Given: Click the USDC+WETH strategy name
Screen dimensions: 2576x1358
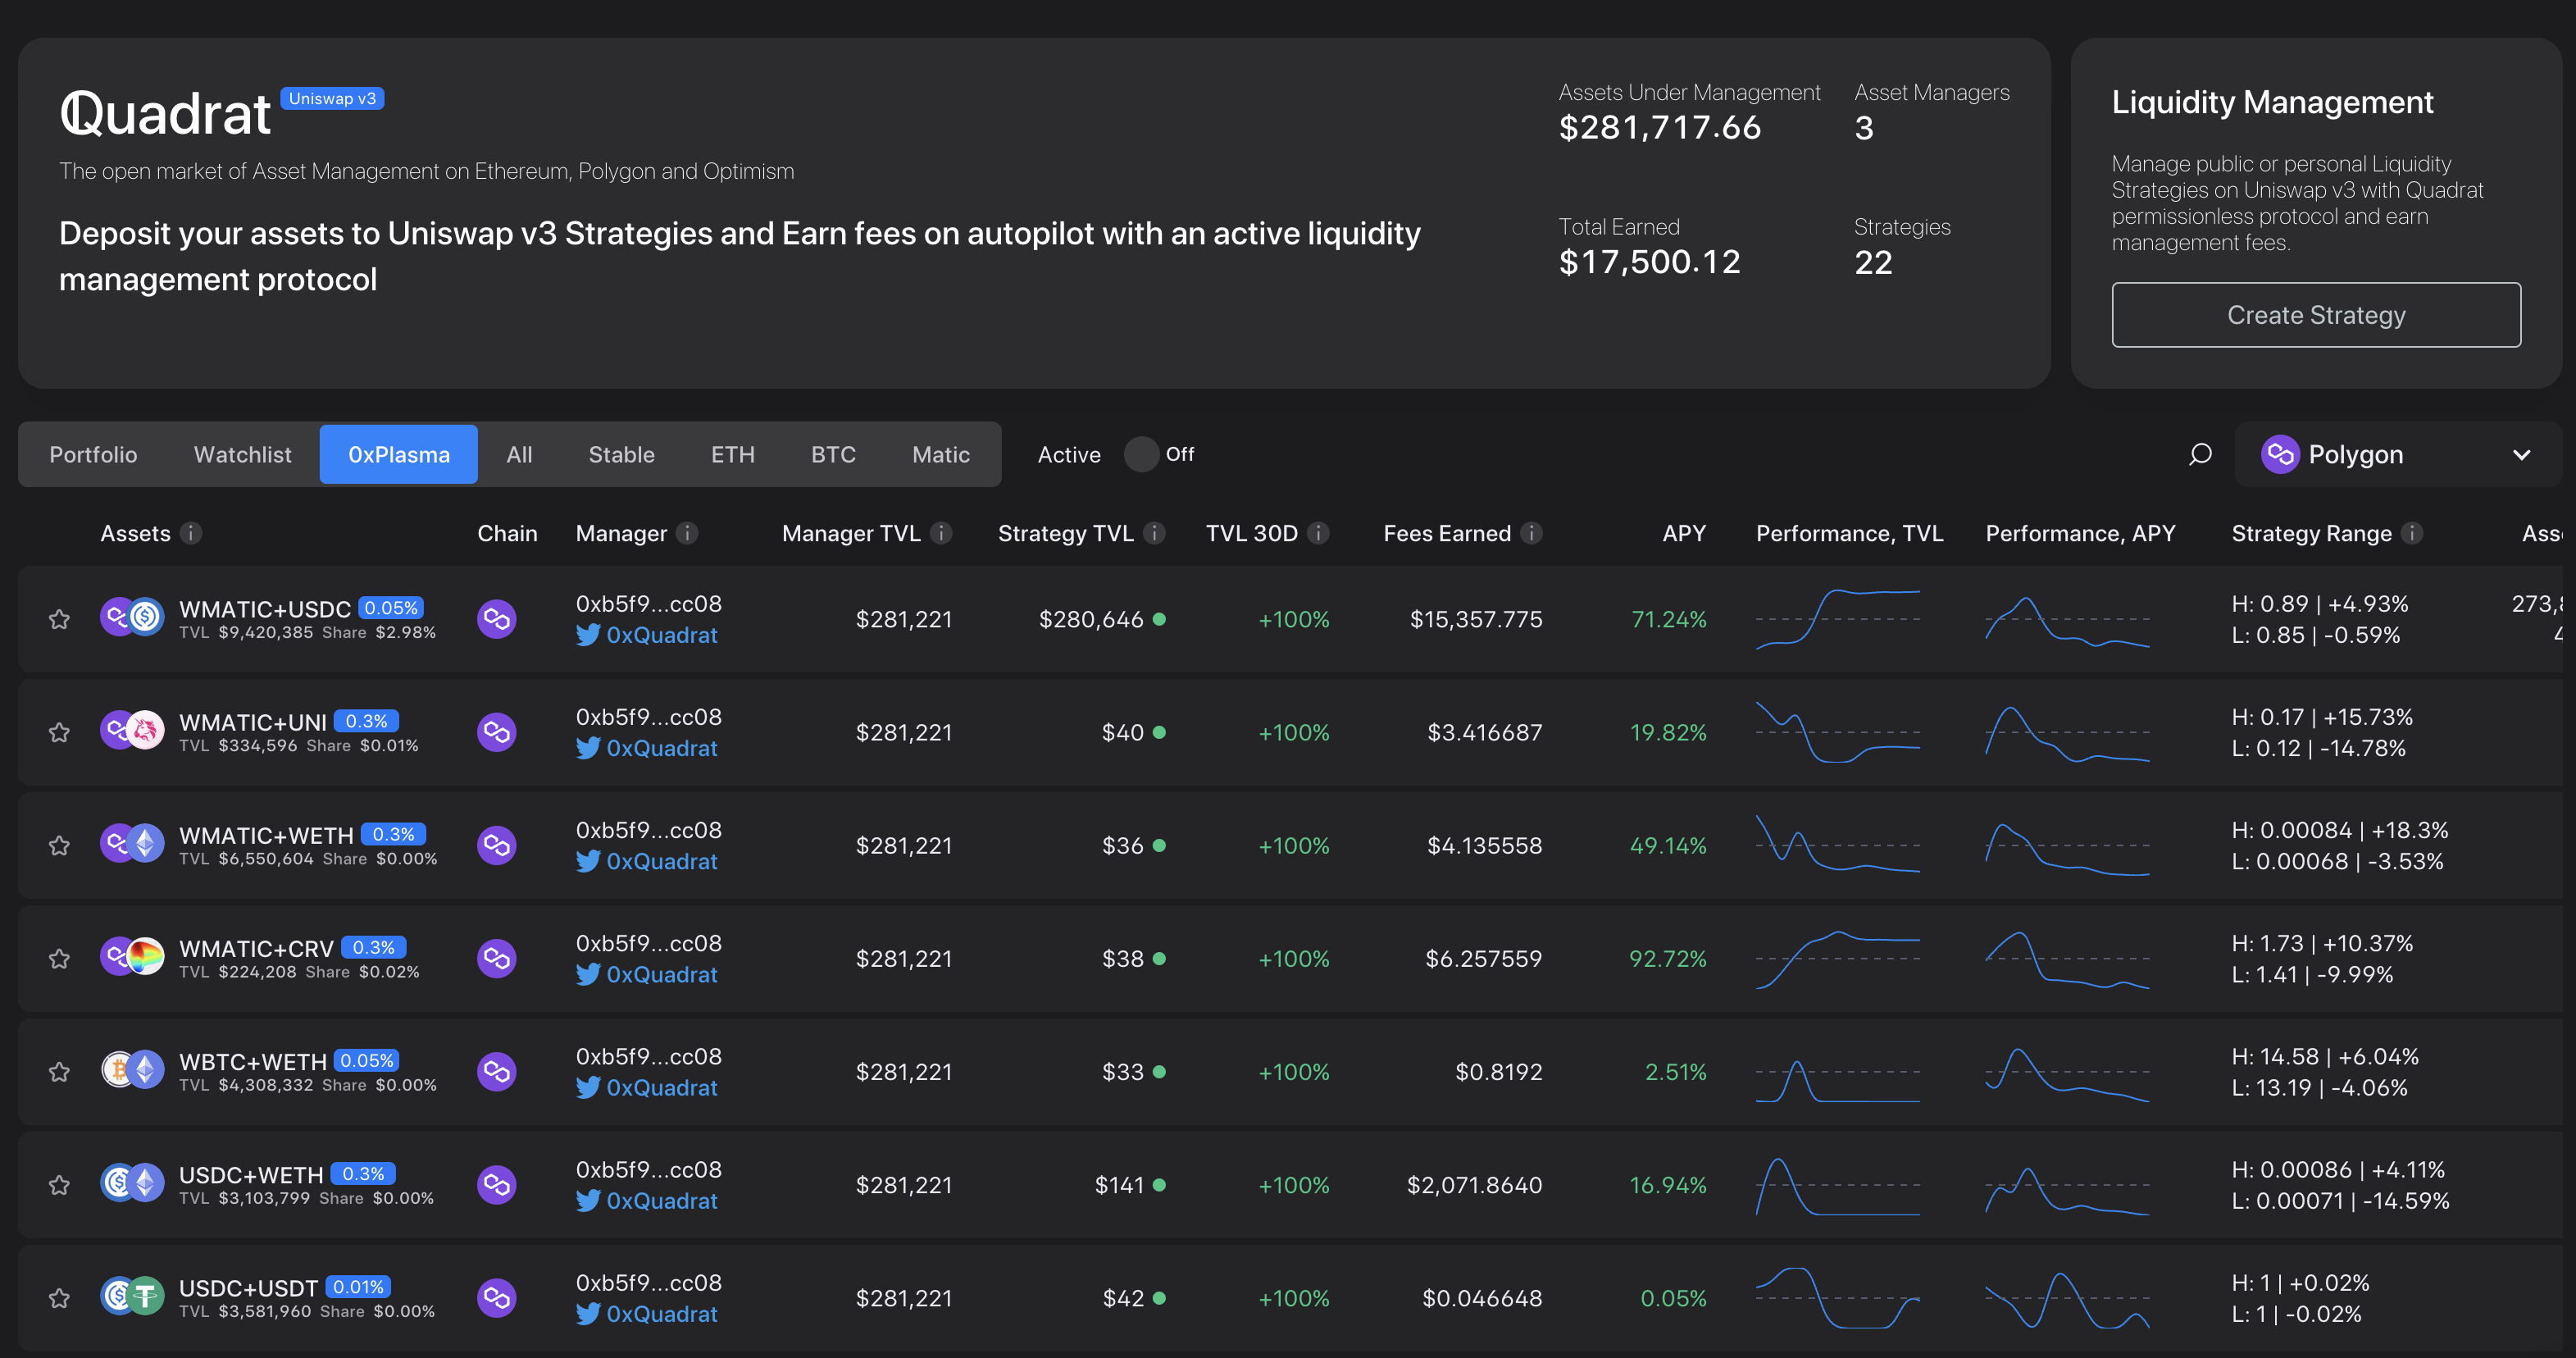Looking at the screenshot, I should coord(251,1174).
